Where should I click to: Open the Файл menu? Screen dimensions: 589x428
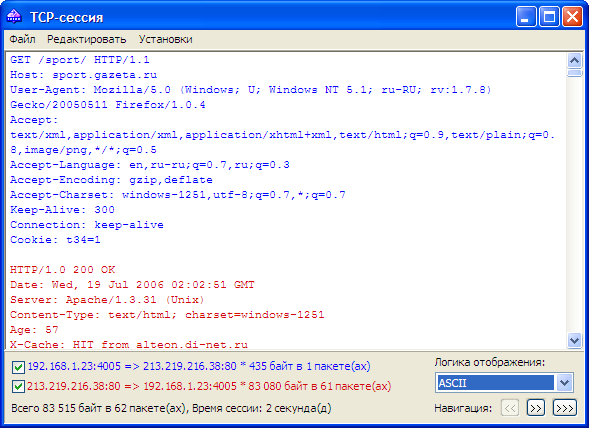22,39
